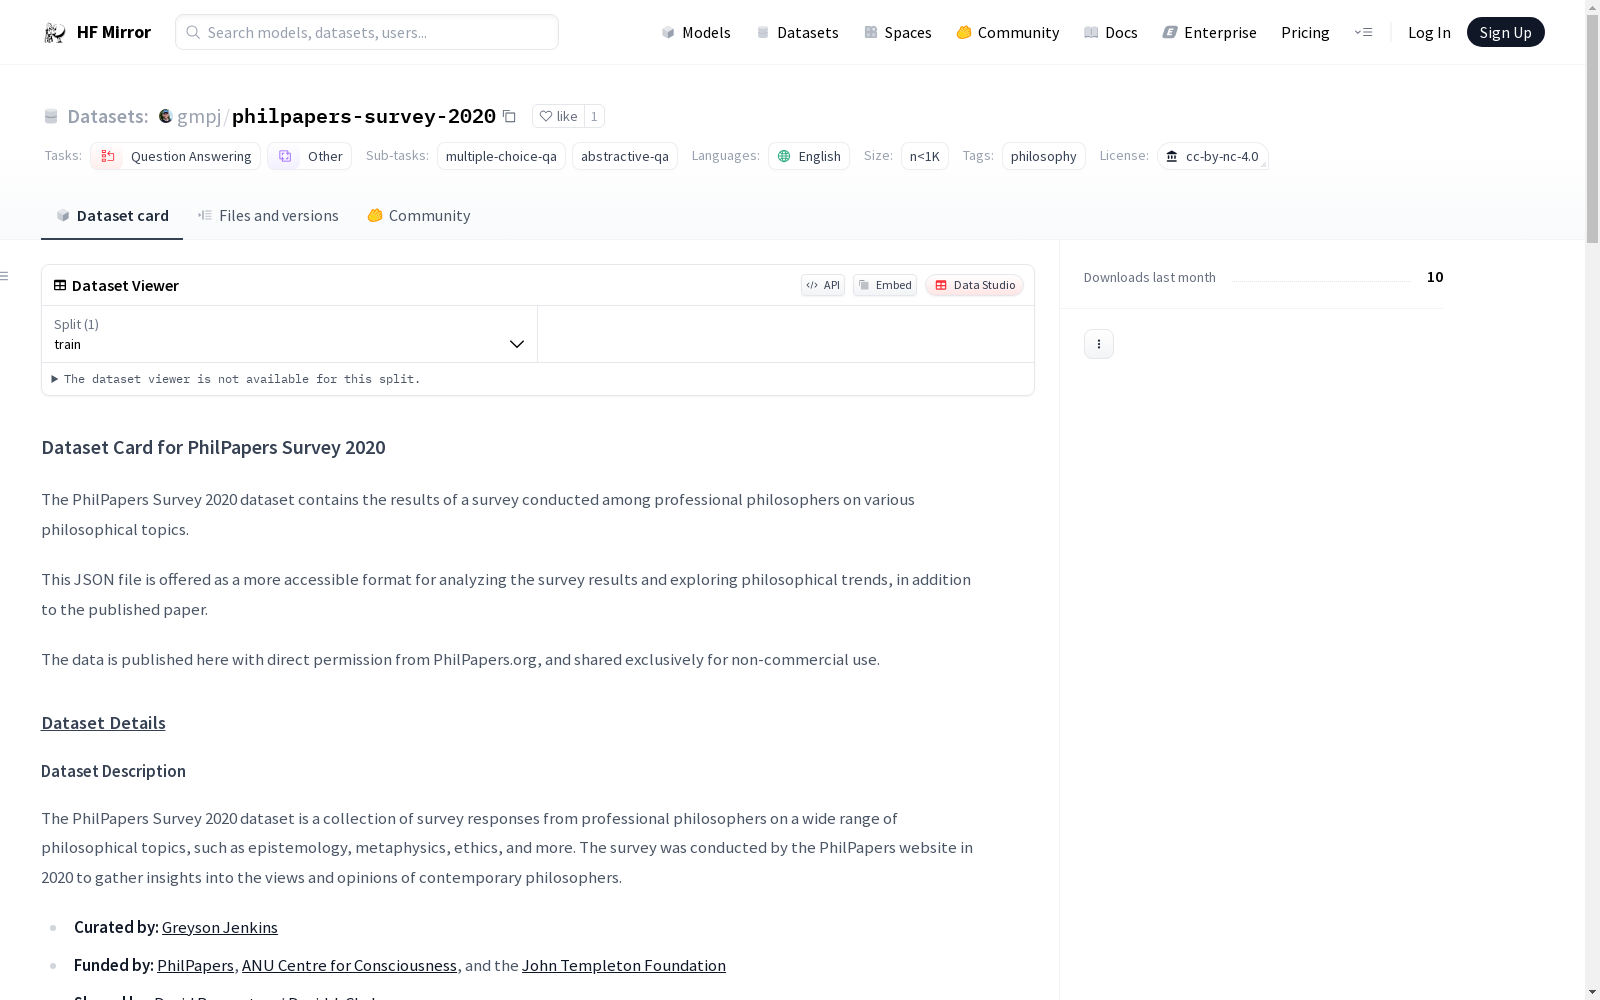
Task: Open the Split train dropdown
Action: [289, 334]
